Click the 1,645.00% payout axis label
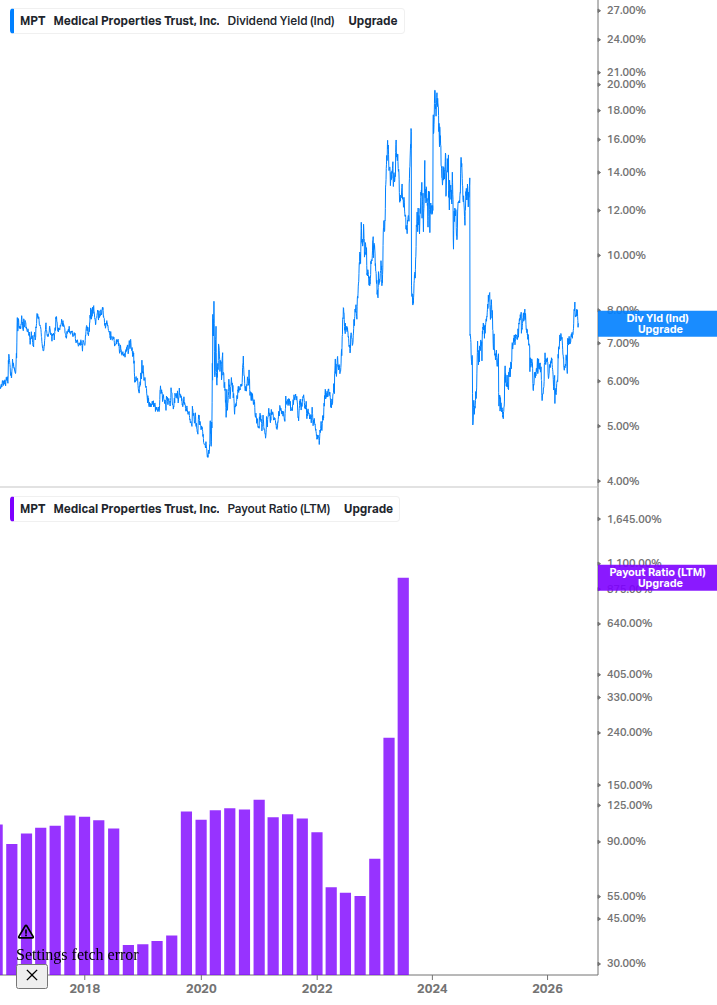Image resolution: width=717 pixels, height=1005 pixels. tap(634, 519)
